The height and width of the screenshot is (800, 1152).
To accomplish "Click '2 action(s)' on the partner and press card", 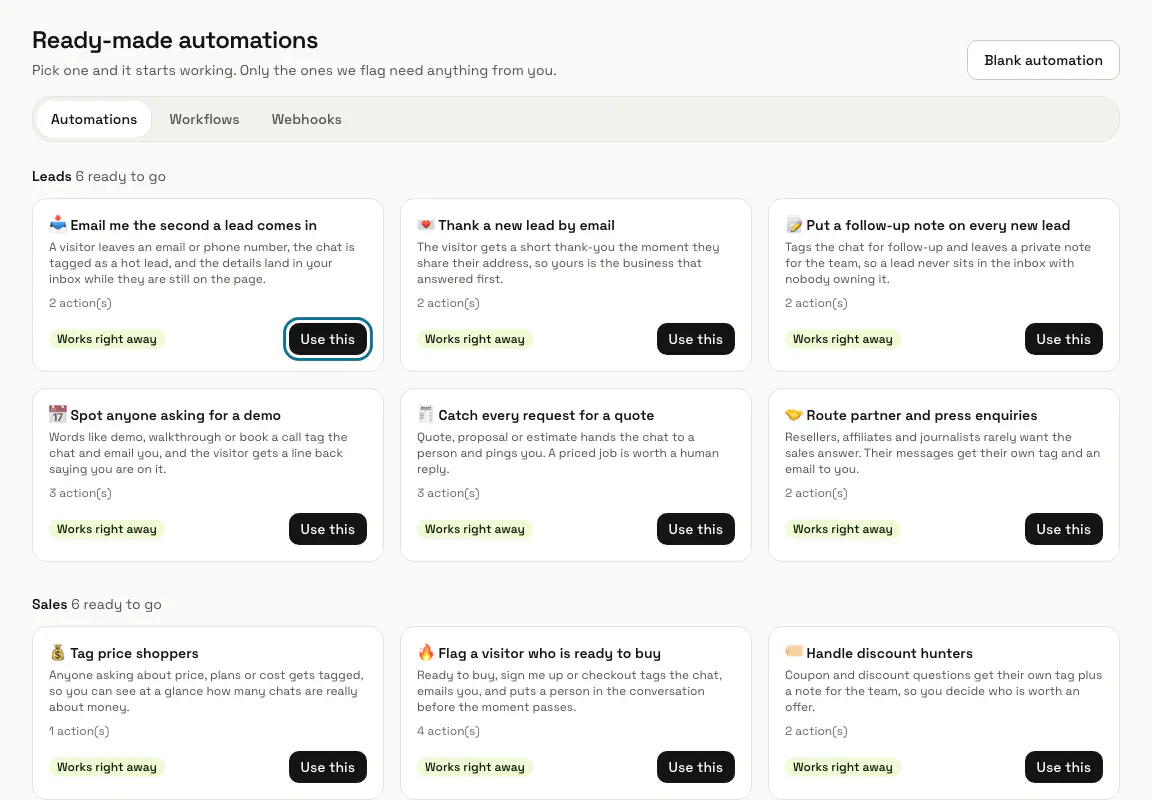I will pos(816,493).
